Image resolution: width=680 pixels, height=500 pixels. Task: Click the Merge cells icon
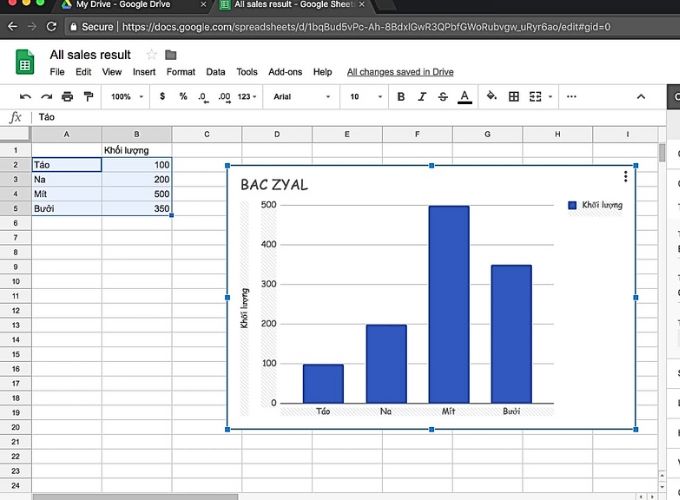[x=535, y=96]
